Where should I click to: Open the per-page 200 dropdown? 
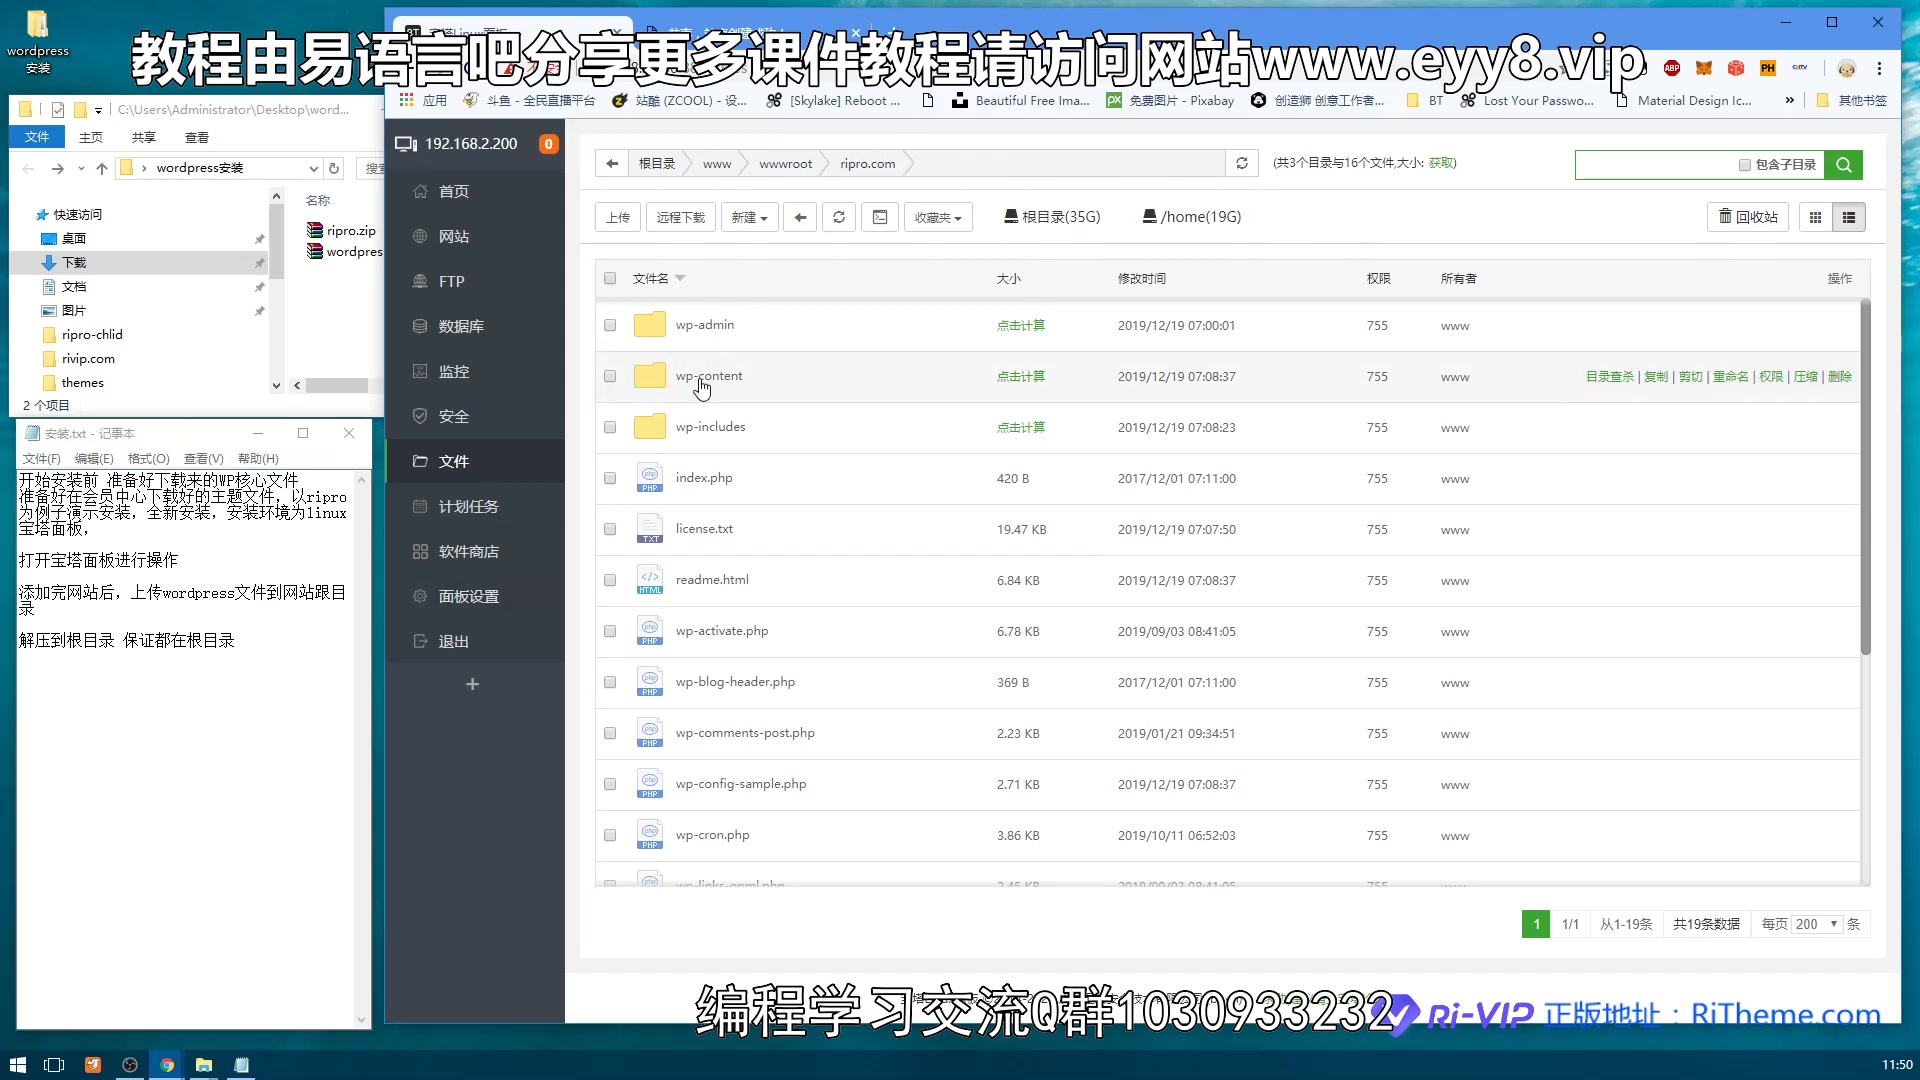tap(1817, 924)
